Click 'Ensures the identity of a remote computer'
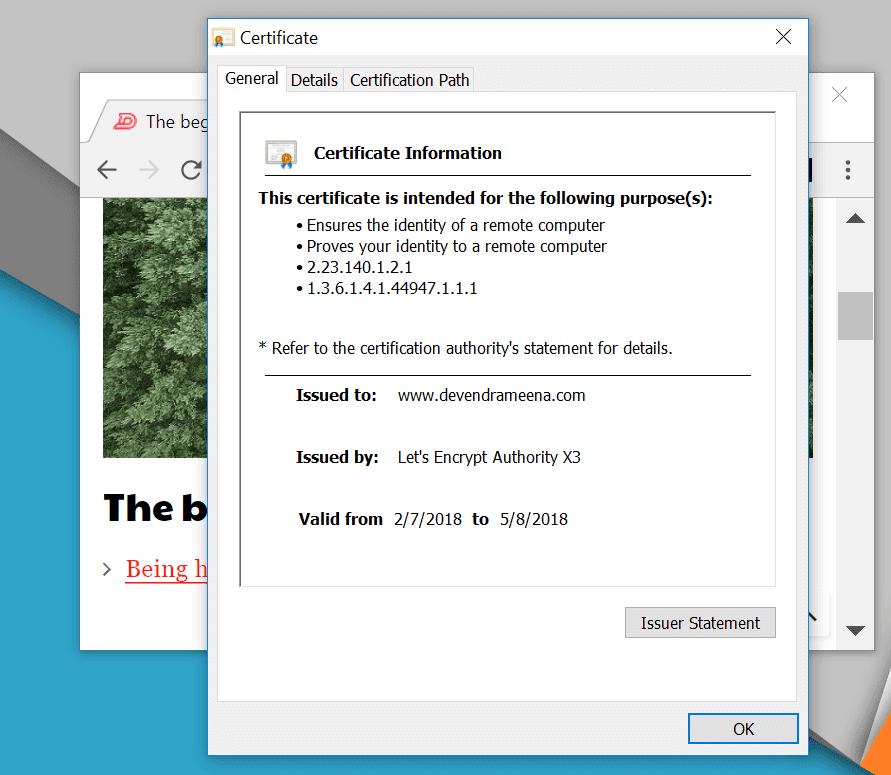Screen dimensions: 891x775 point(455,225)
